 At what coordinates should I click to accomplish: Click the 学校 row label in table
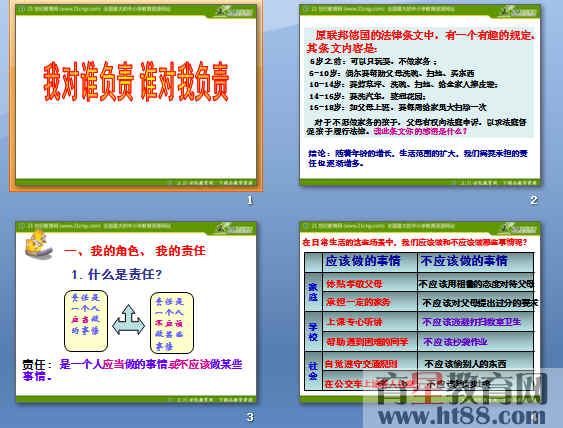click(x=313, y=331)
